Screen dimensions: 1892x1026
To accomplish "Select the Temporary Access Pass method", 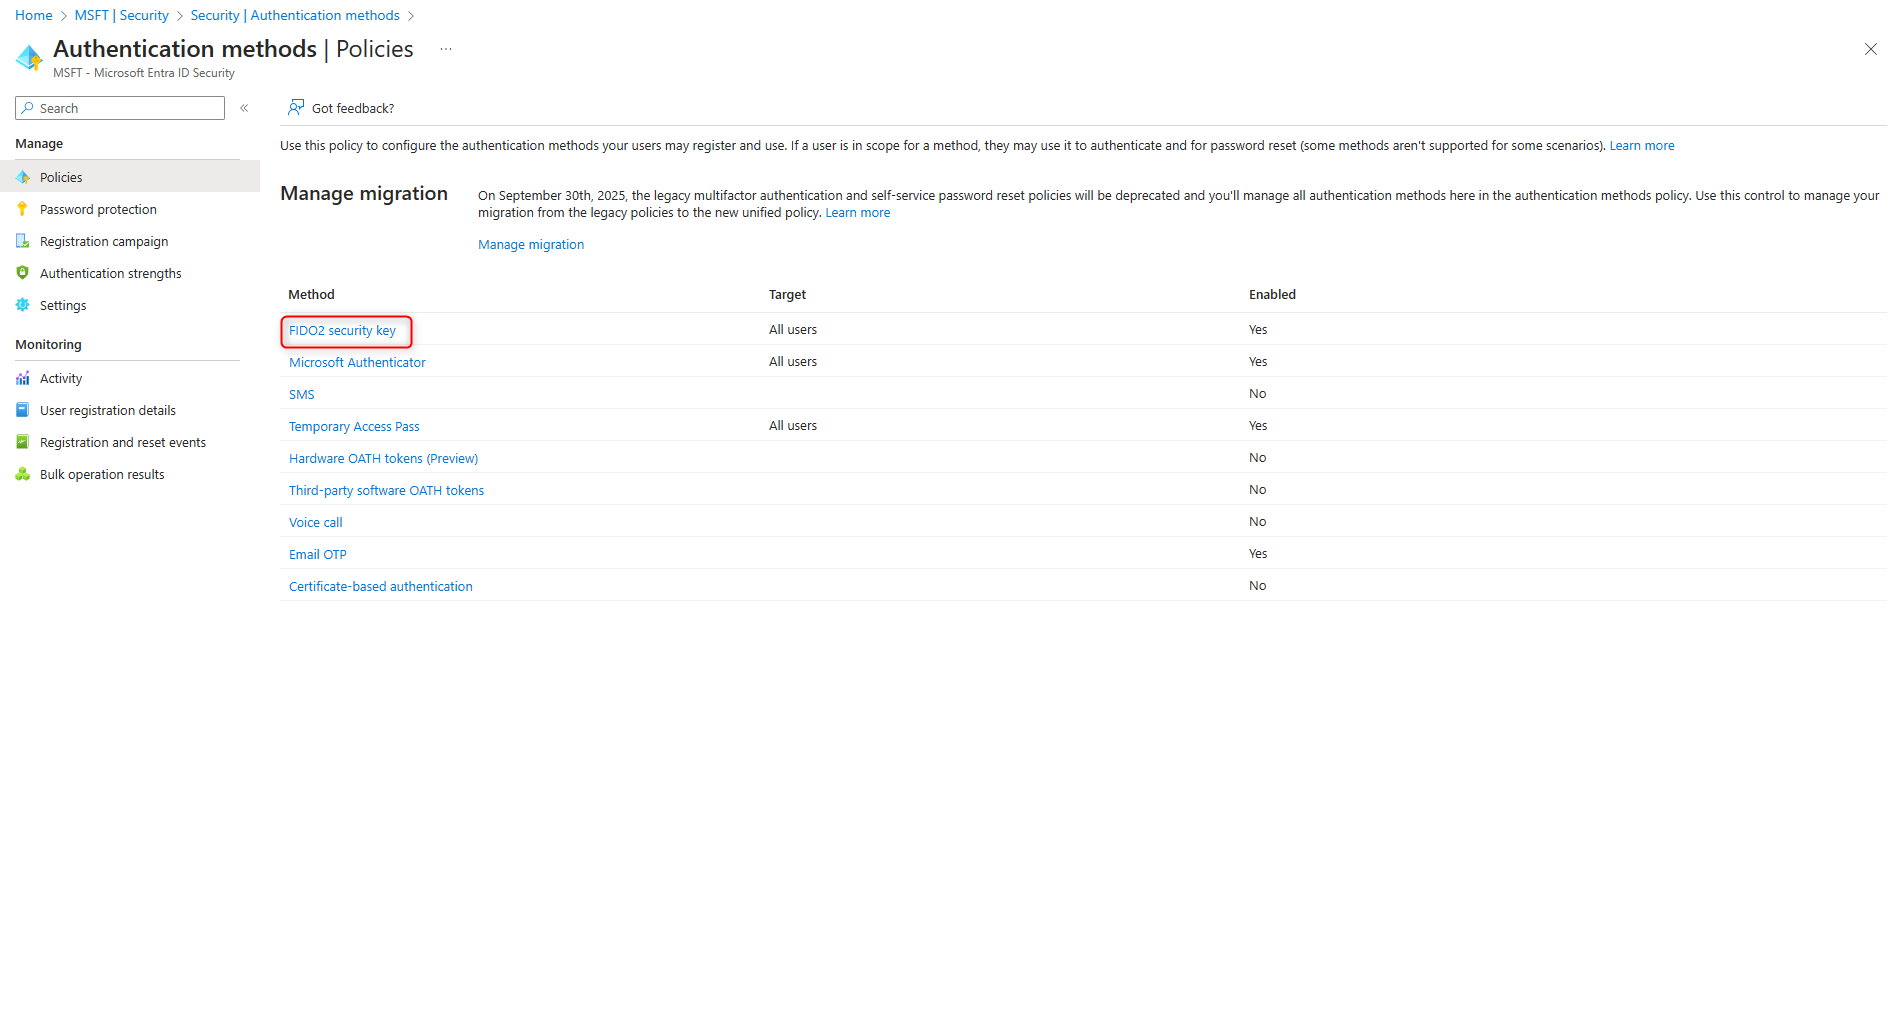I will (353, 426).
